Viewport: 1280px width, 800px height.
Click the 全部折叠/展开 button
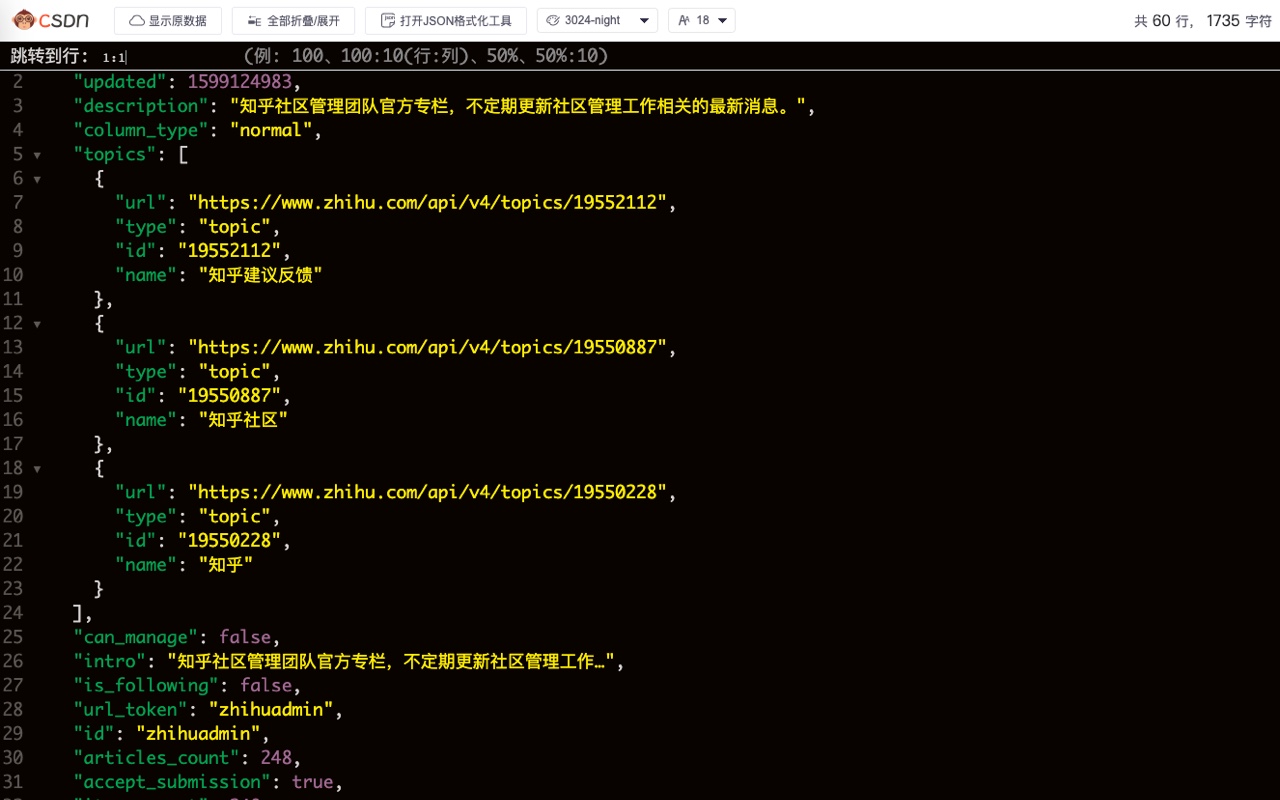(x=293, y=19)
